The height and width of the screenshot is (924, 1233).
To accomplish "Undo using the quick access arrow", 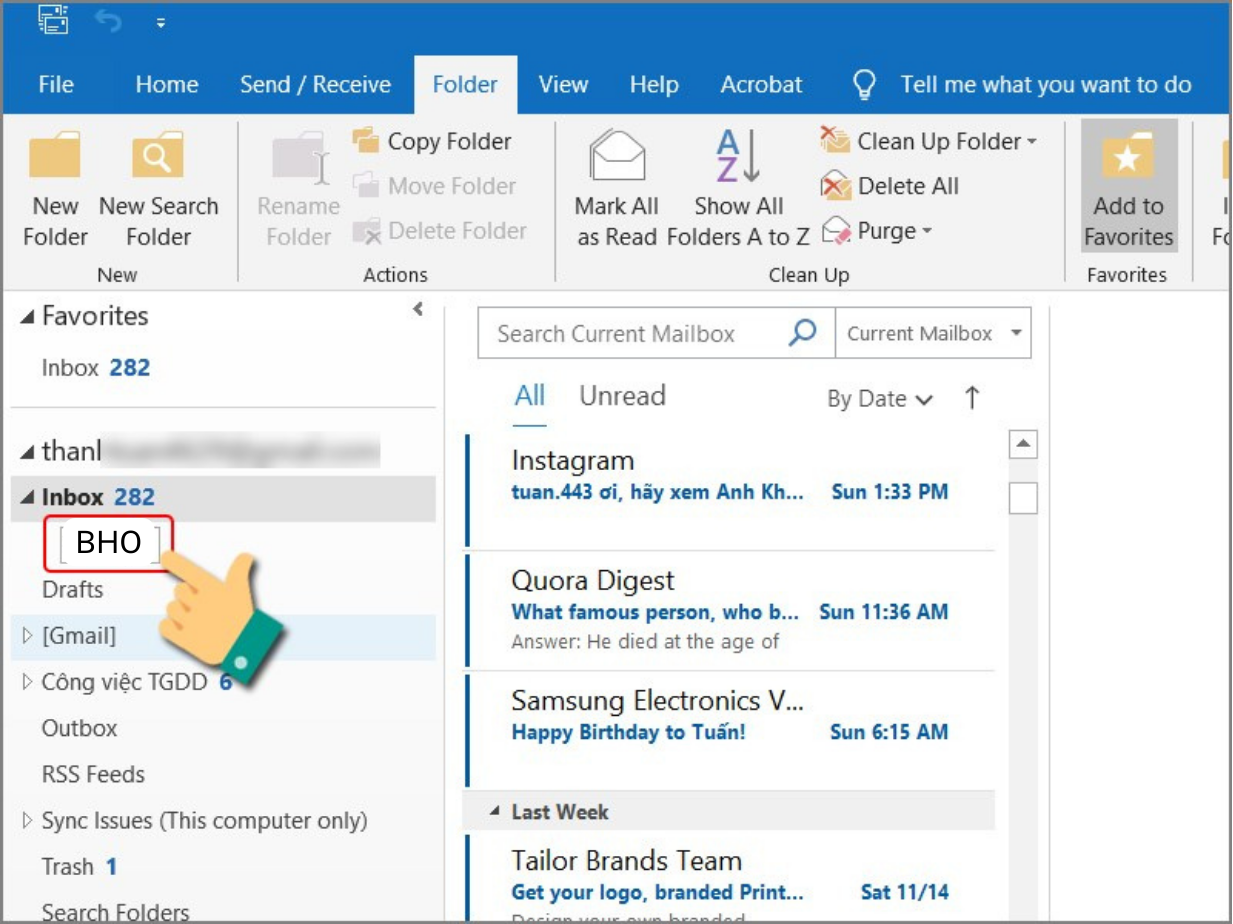I will click(108, 21).
